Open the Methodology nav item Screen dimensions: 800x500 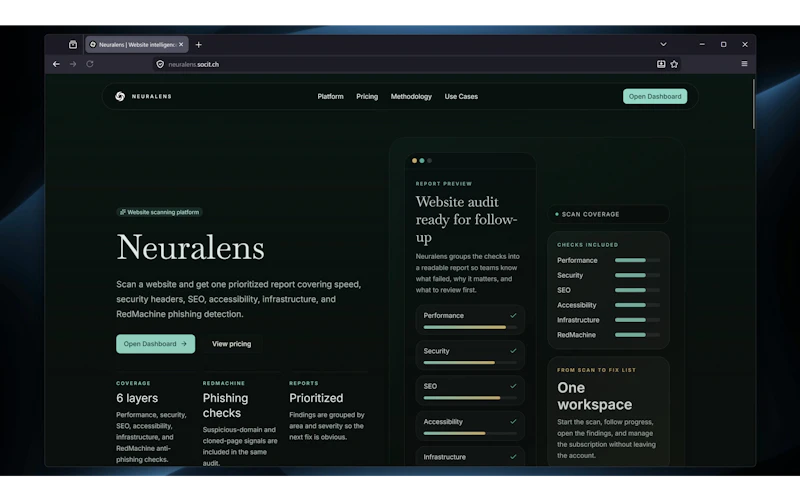pyautogui.click(x=411, y=96)
